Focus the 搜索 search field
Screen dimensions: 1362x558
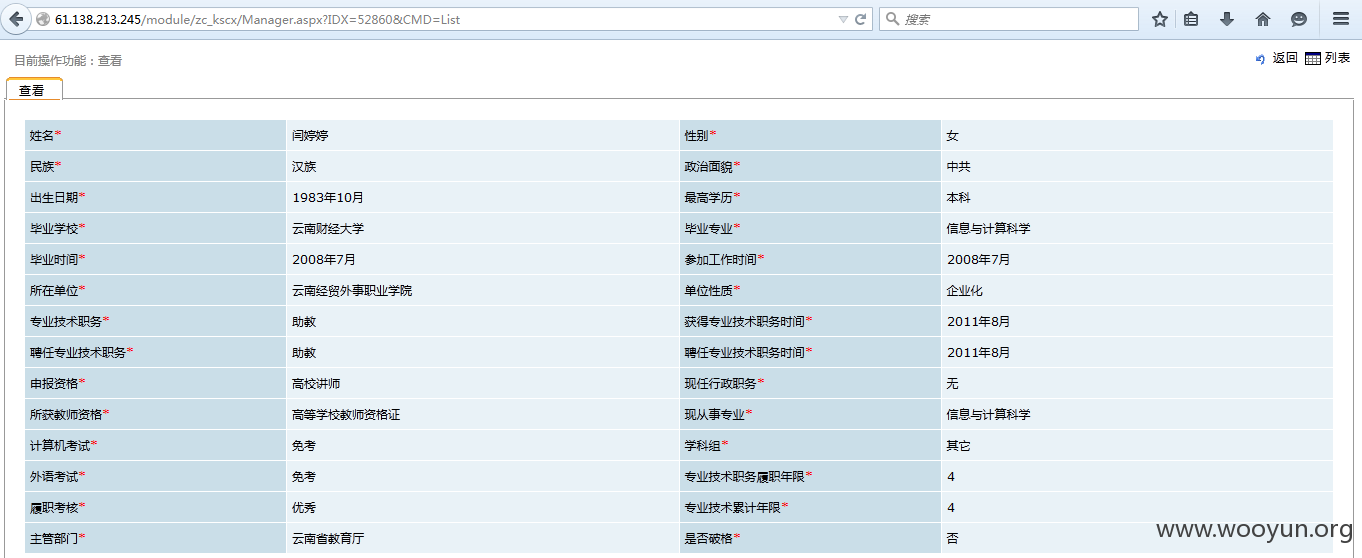pyautogui.click(x=1009, y=19)
